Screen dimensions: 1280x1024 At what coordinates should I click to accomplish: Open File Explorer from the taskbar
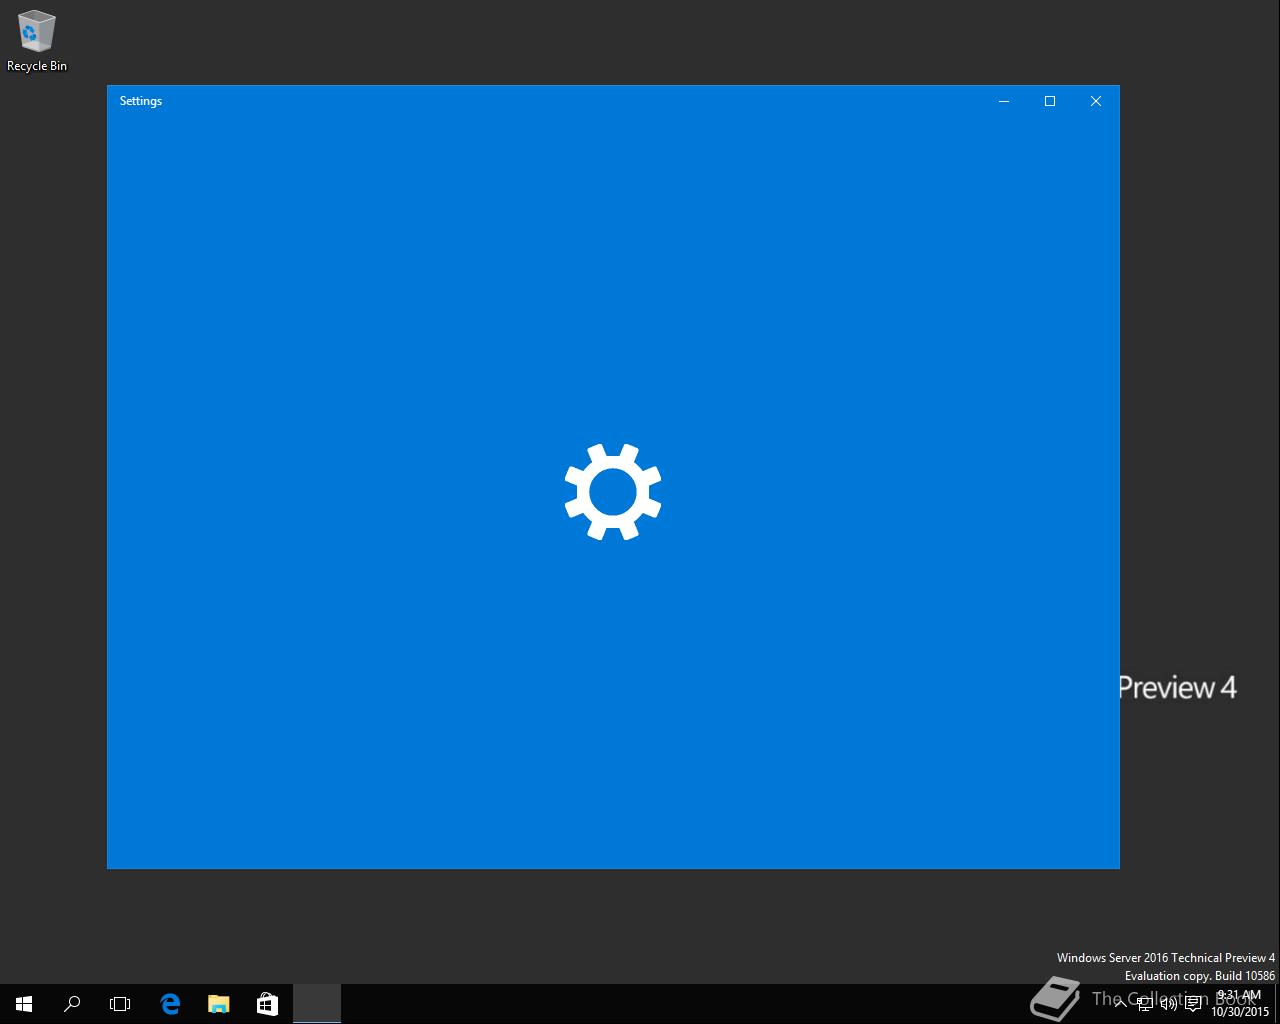pyautogui.click(x=218, y=1004)
